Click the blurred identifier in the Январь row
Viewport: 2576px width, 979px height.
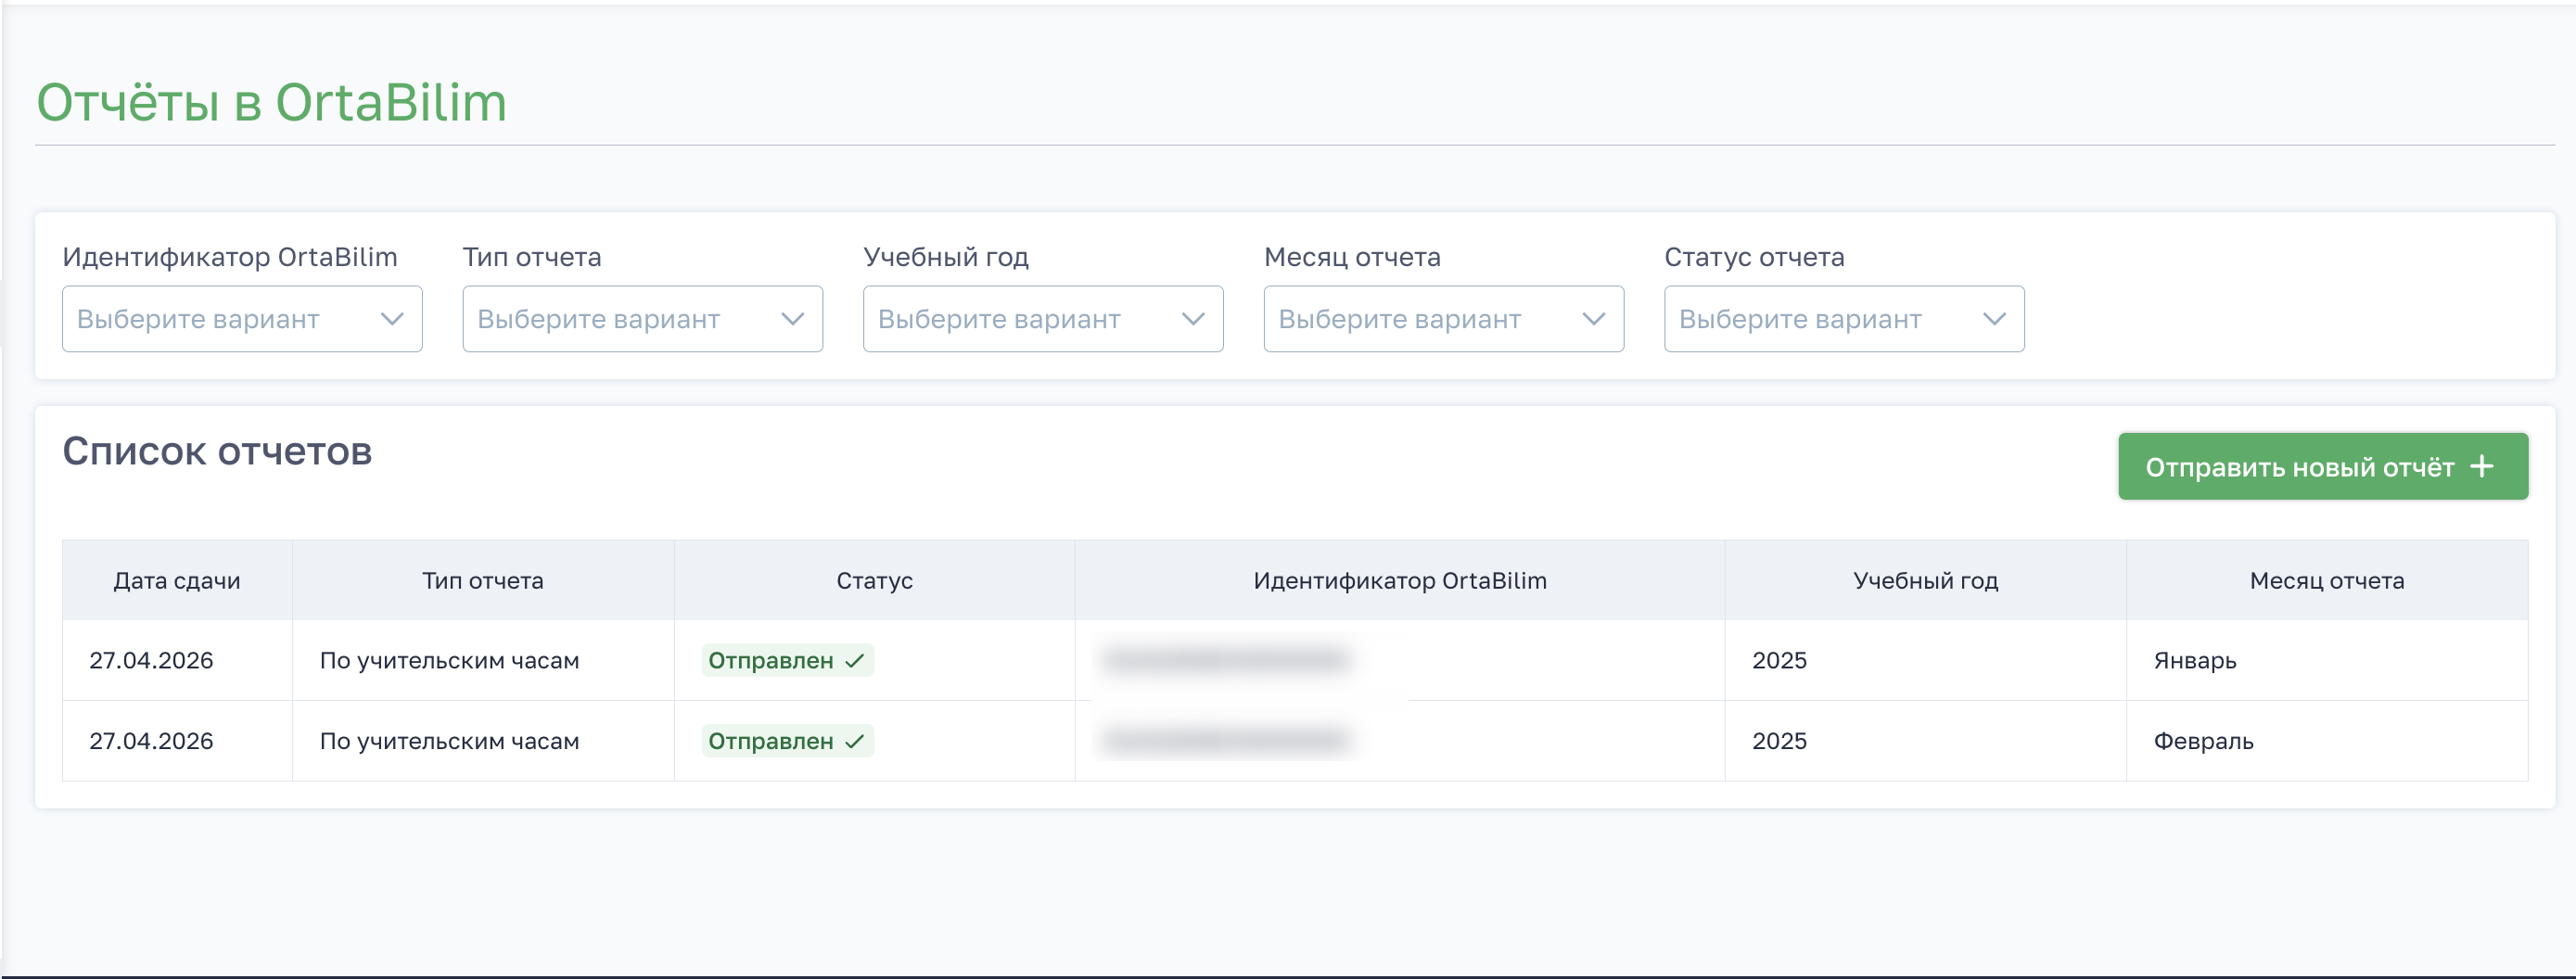pyautogui.click(x=1228, y=660)
